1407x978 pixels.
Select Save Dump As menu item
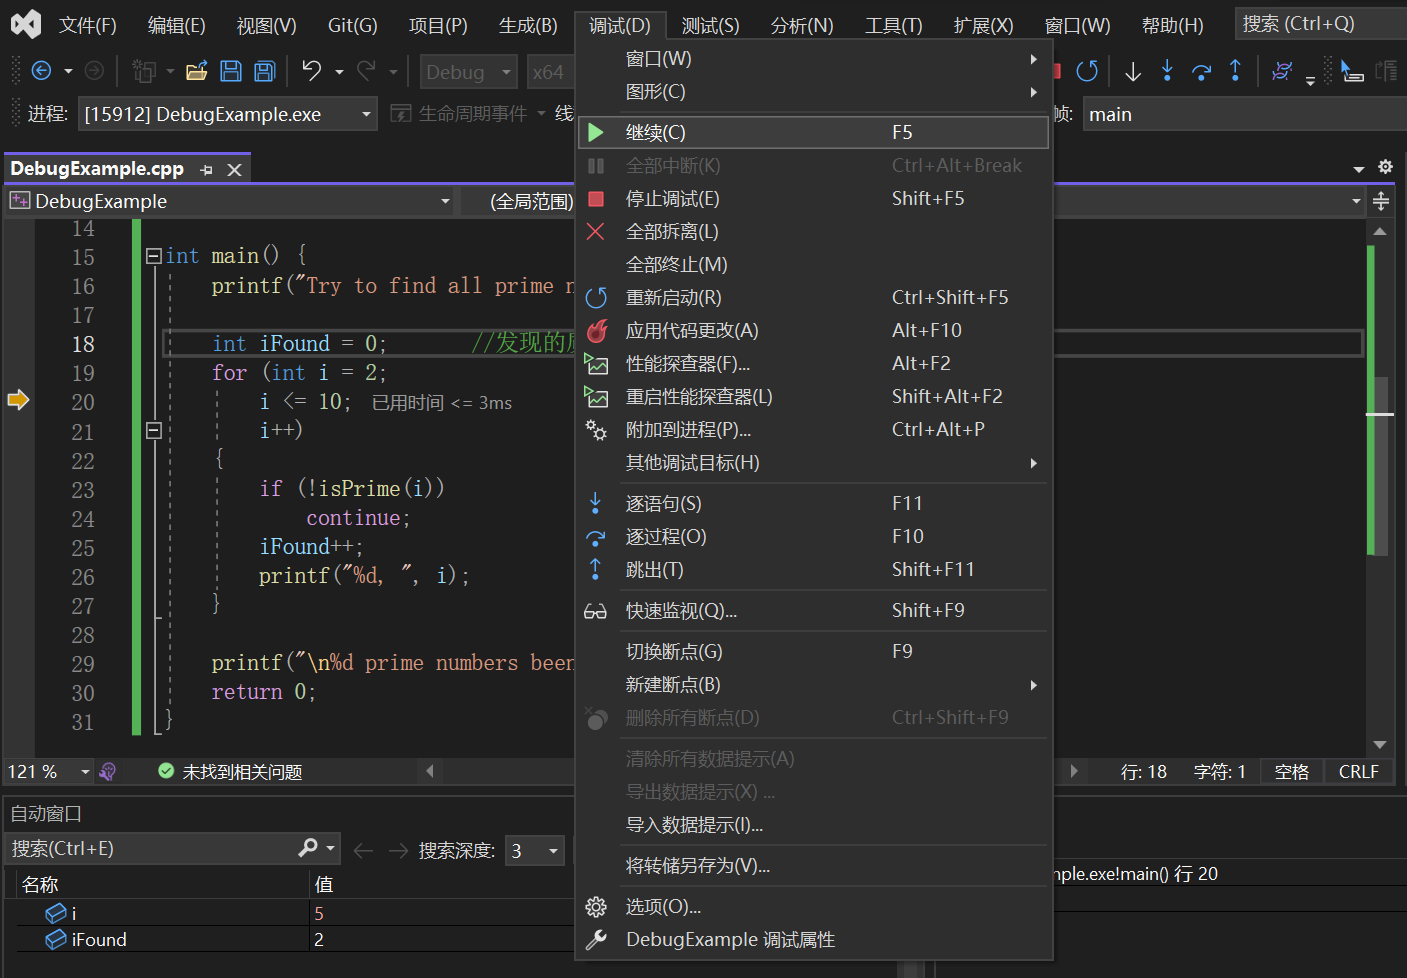click(814, 866)
